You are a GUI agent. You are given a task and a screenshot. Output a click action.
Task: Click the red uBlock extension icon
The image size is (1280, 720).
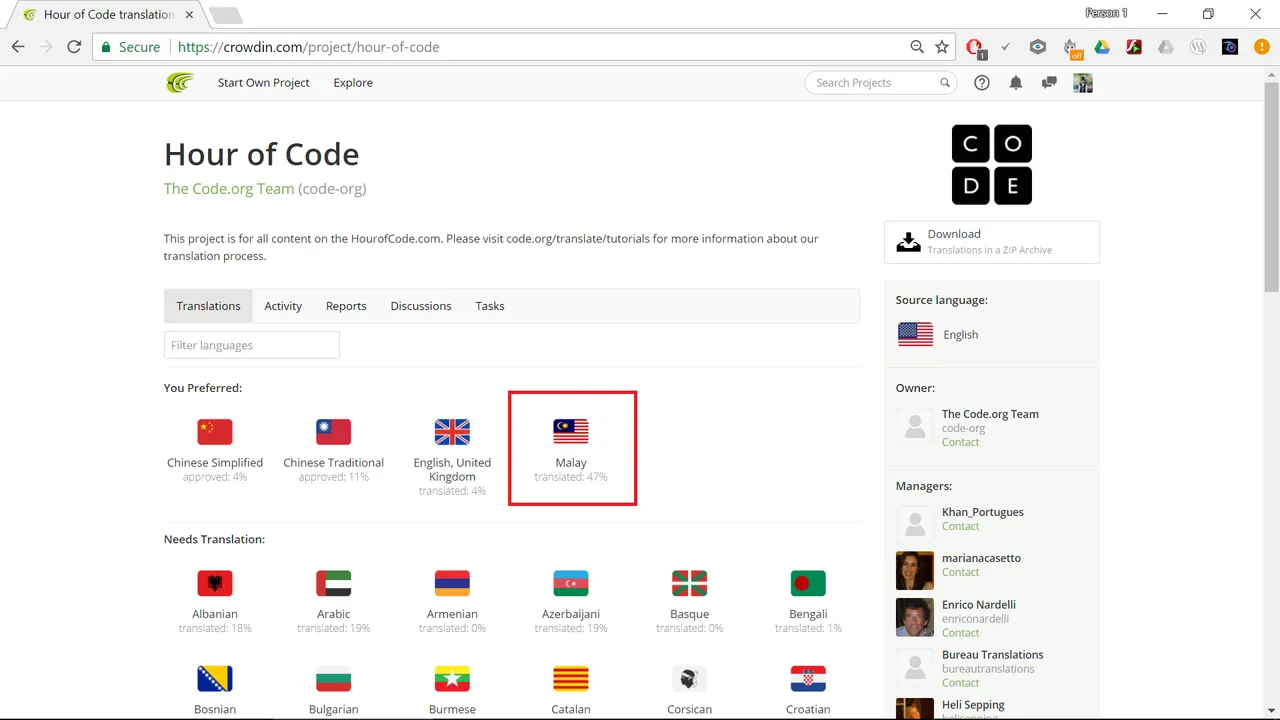974,47
